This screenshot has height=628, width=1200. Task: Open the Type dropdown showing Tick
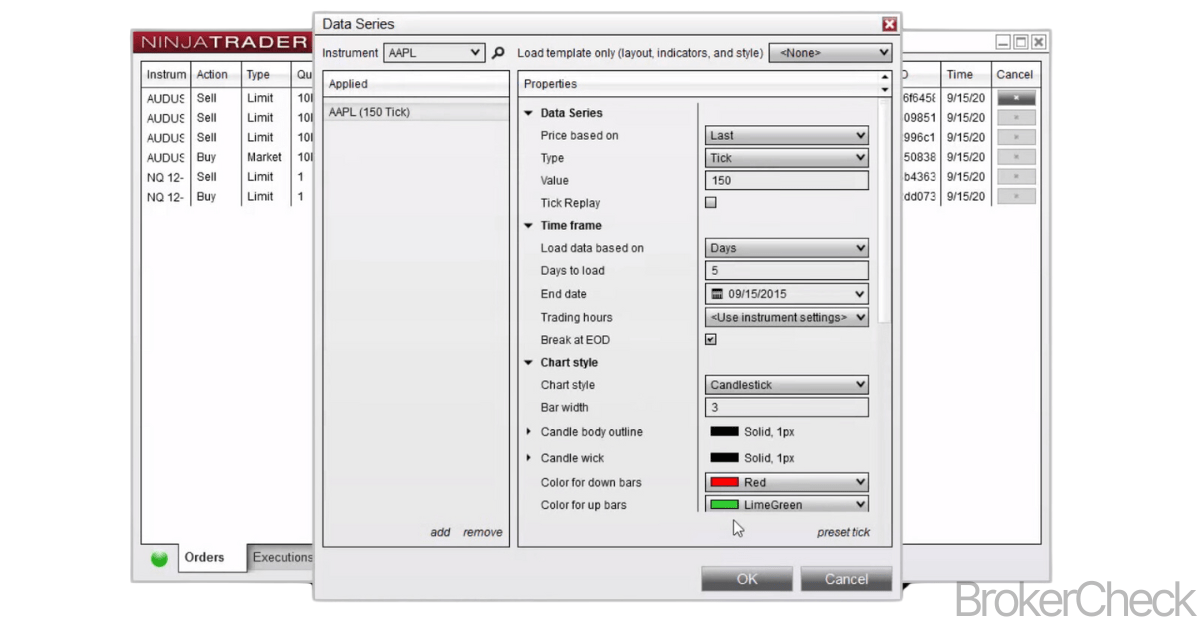787,158
